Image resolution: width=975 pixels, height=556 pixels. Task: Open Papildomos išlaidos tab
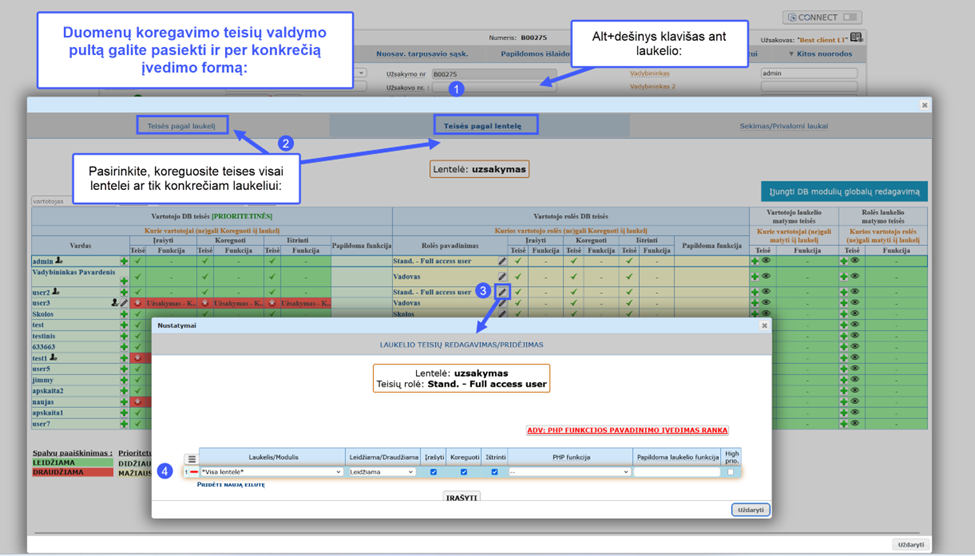(x=535, y=54)
